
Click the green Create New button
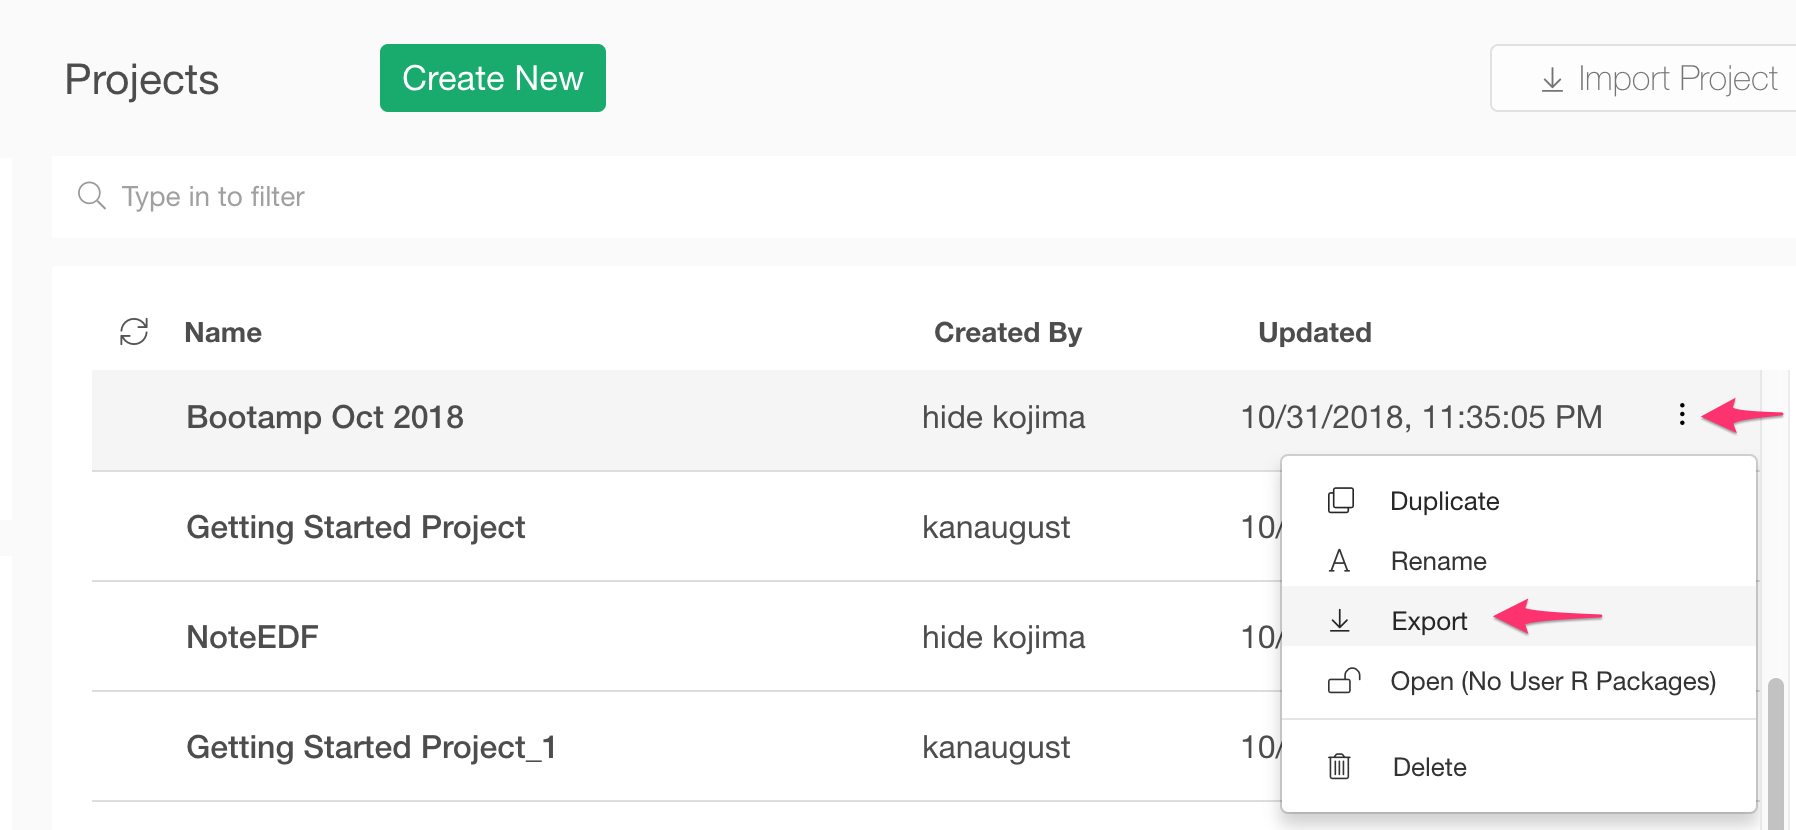coord(493,78)
